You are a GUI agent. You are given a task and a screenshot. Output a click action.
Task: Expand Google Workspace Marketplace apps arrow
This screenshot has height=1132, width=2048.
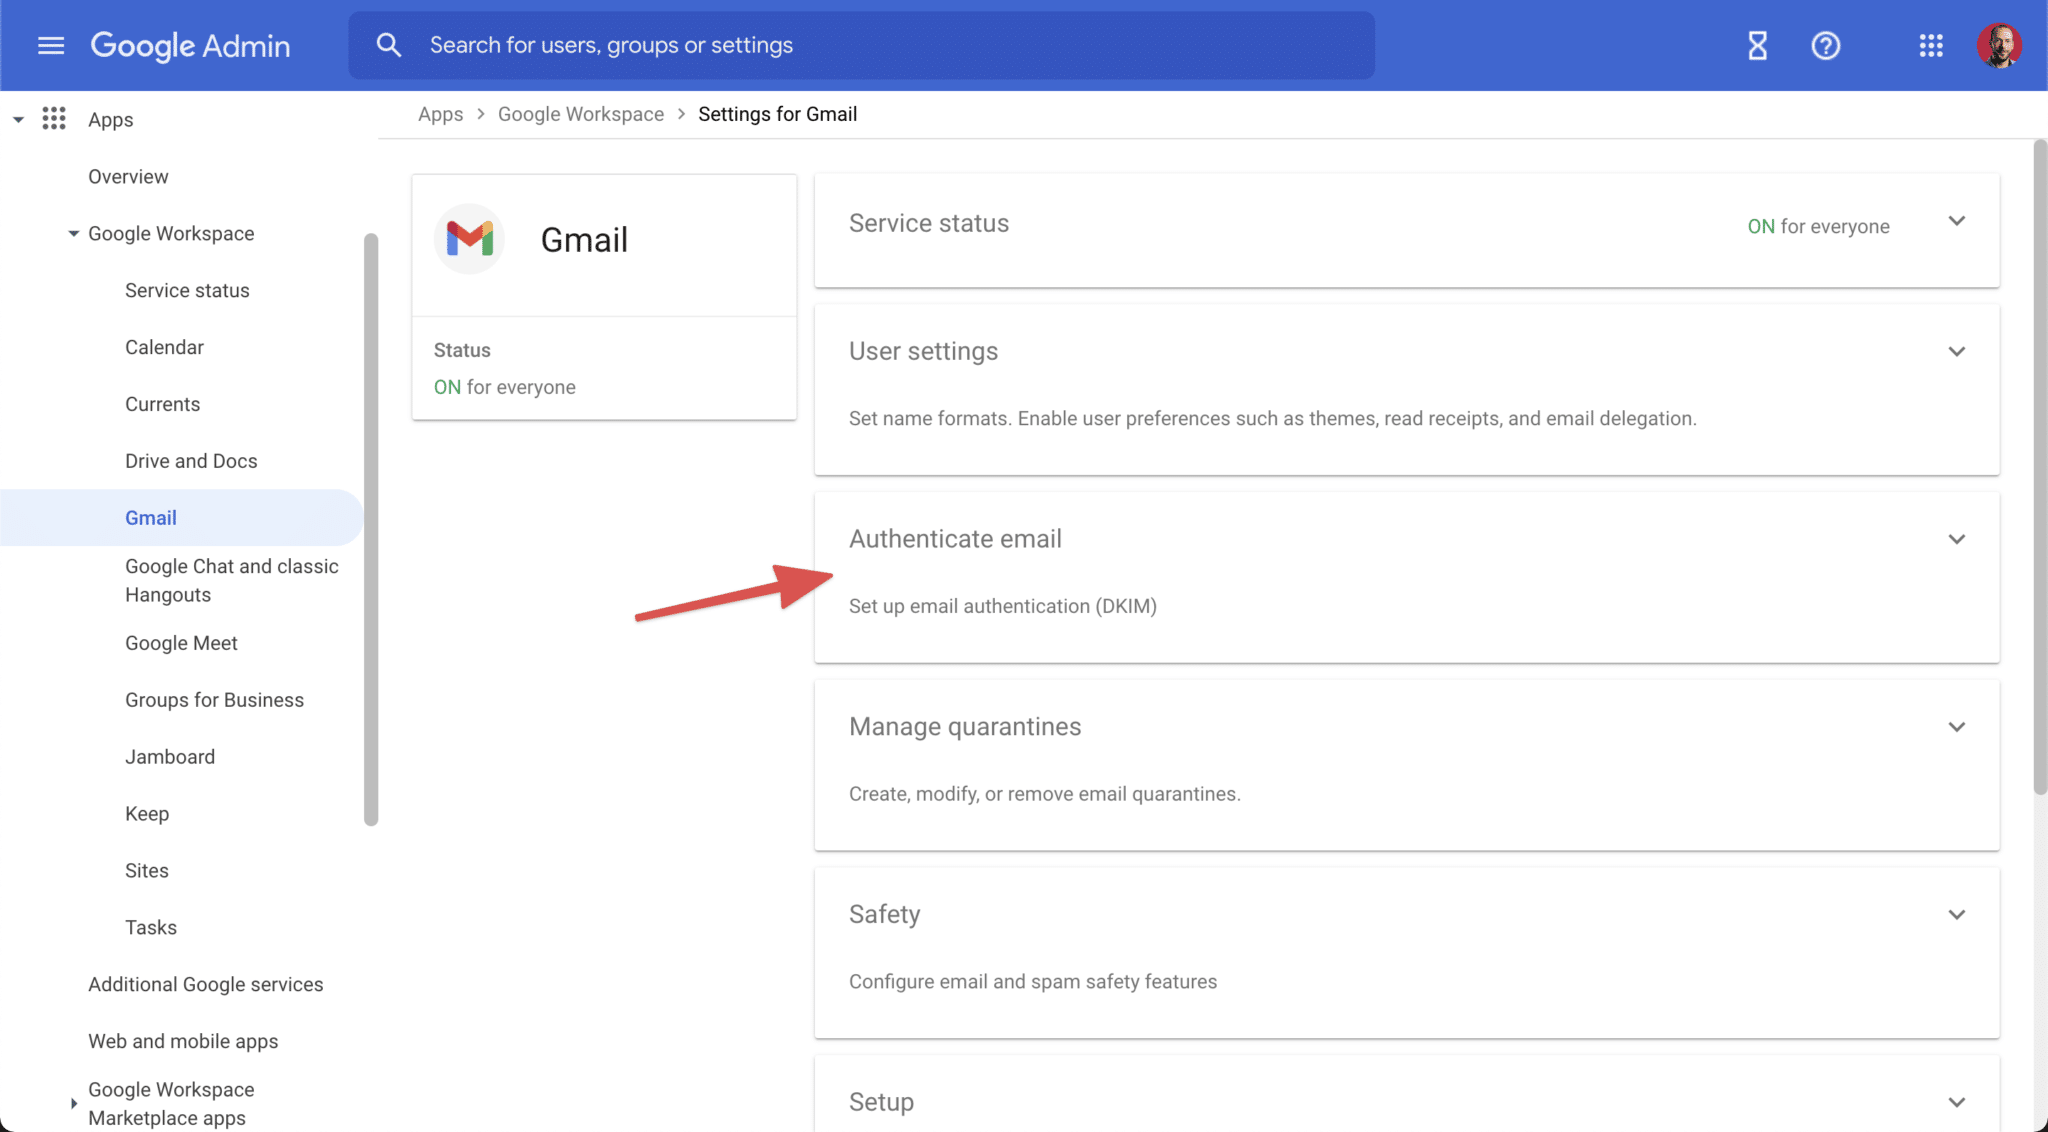coord(73,1104)
